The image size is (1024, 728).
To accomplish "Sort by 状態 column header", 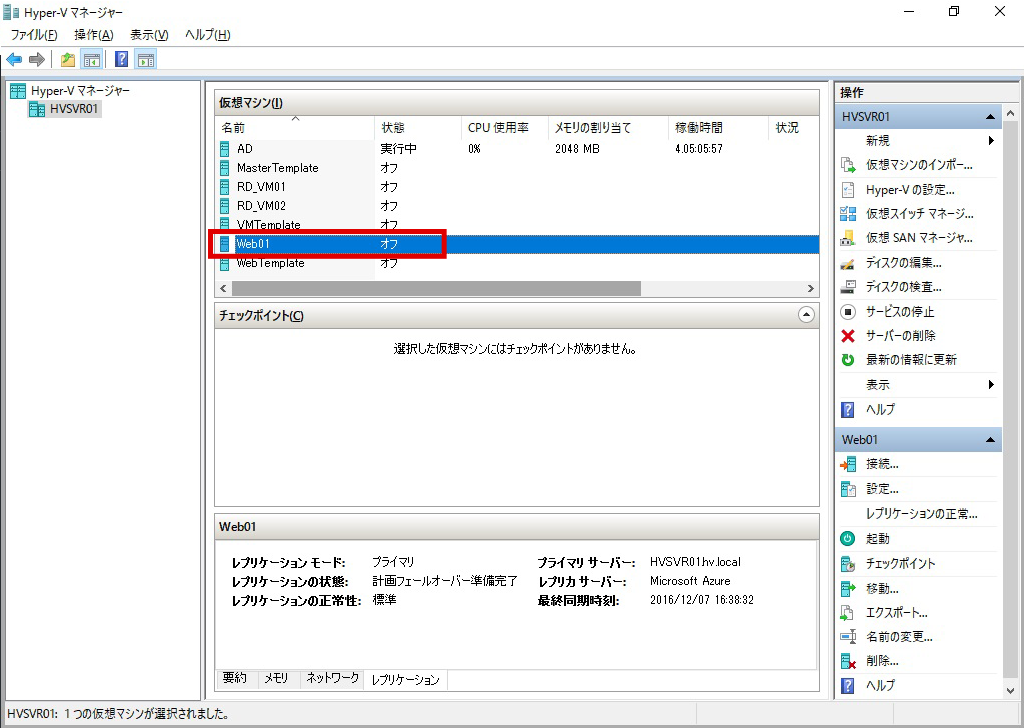I will (x=418, y=127).
